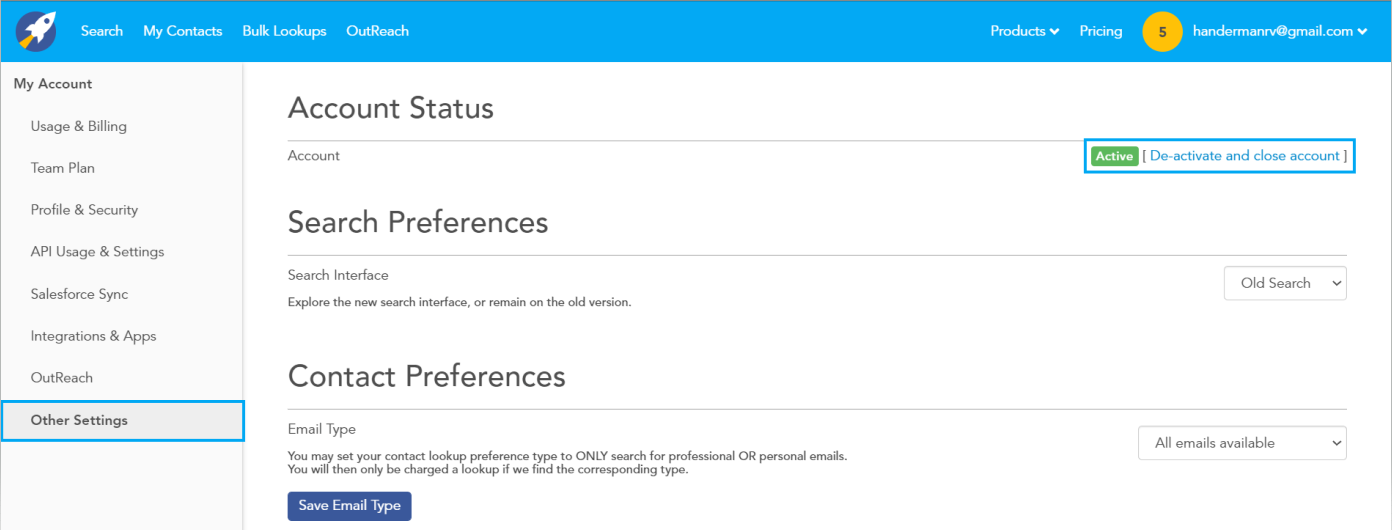Open the handermanrv@gmail.com account menu
This screenshot has height=530, width=1392.
1279,31
